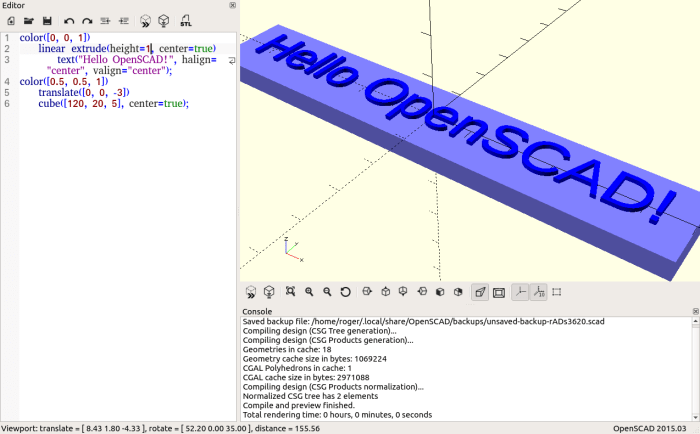Click the line number 4 in gutter
This screenshot has height=434, width=700.
pyautogui.click(x=7, y=81)
